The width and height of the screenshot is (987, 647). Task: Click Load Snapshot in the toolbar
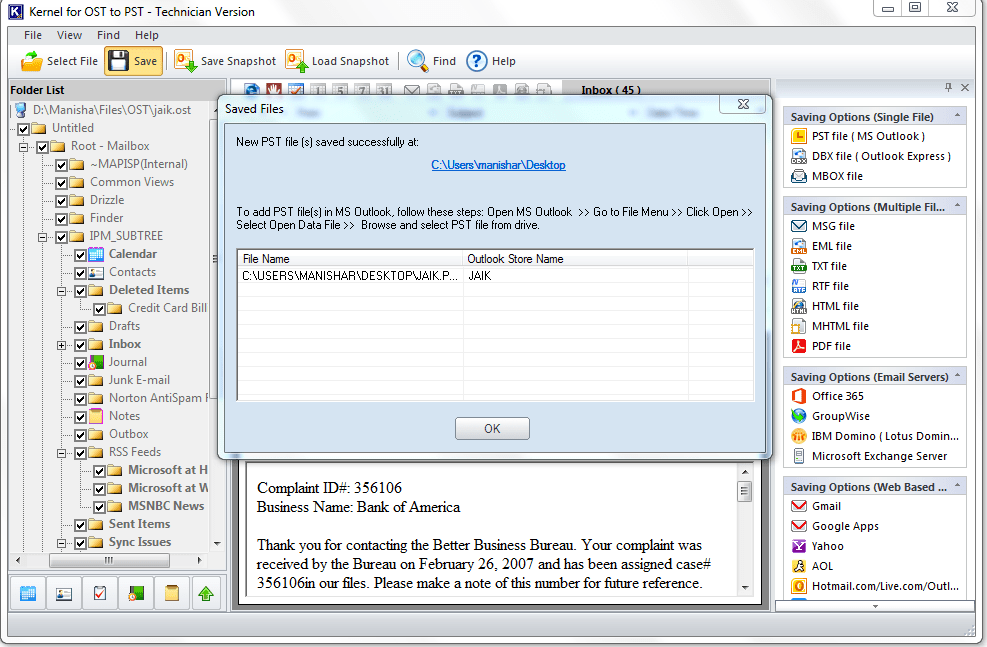(337, 61)
